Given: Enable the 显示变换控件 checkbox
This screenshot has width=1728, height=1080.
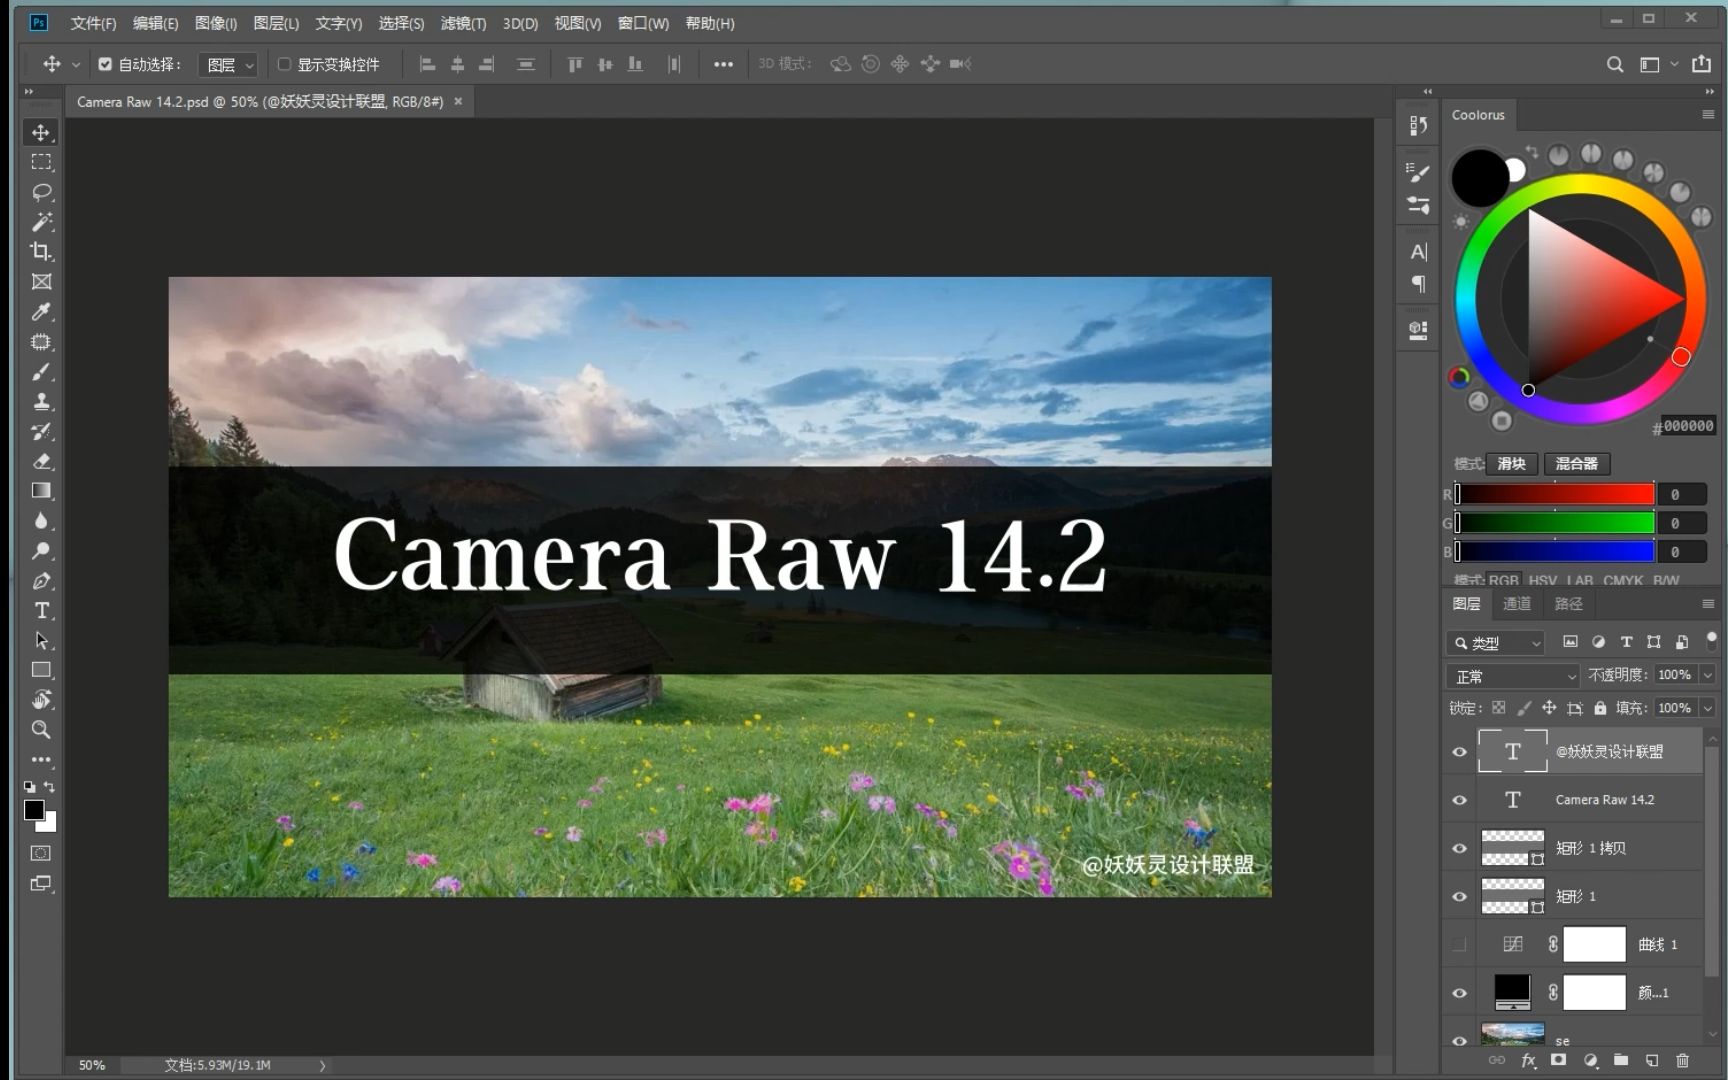Looking at the screenshot, I should [x=284, y=63].
